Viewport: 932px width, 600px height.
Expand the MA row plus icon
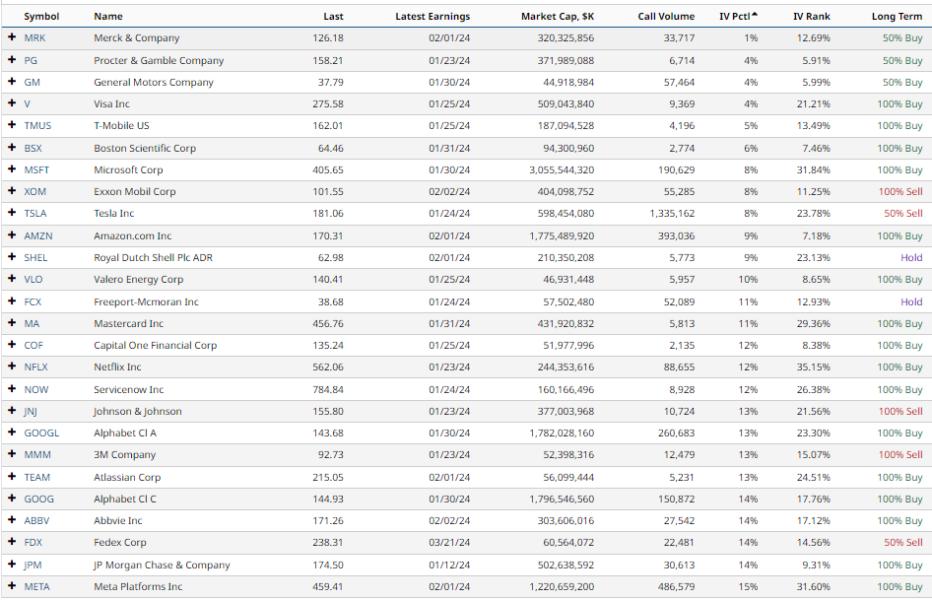point(12,323)
